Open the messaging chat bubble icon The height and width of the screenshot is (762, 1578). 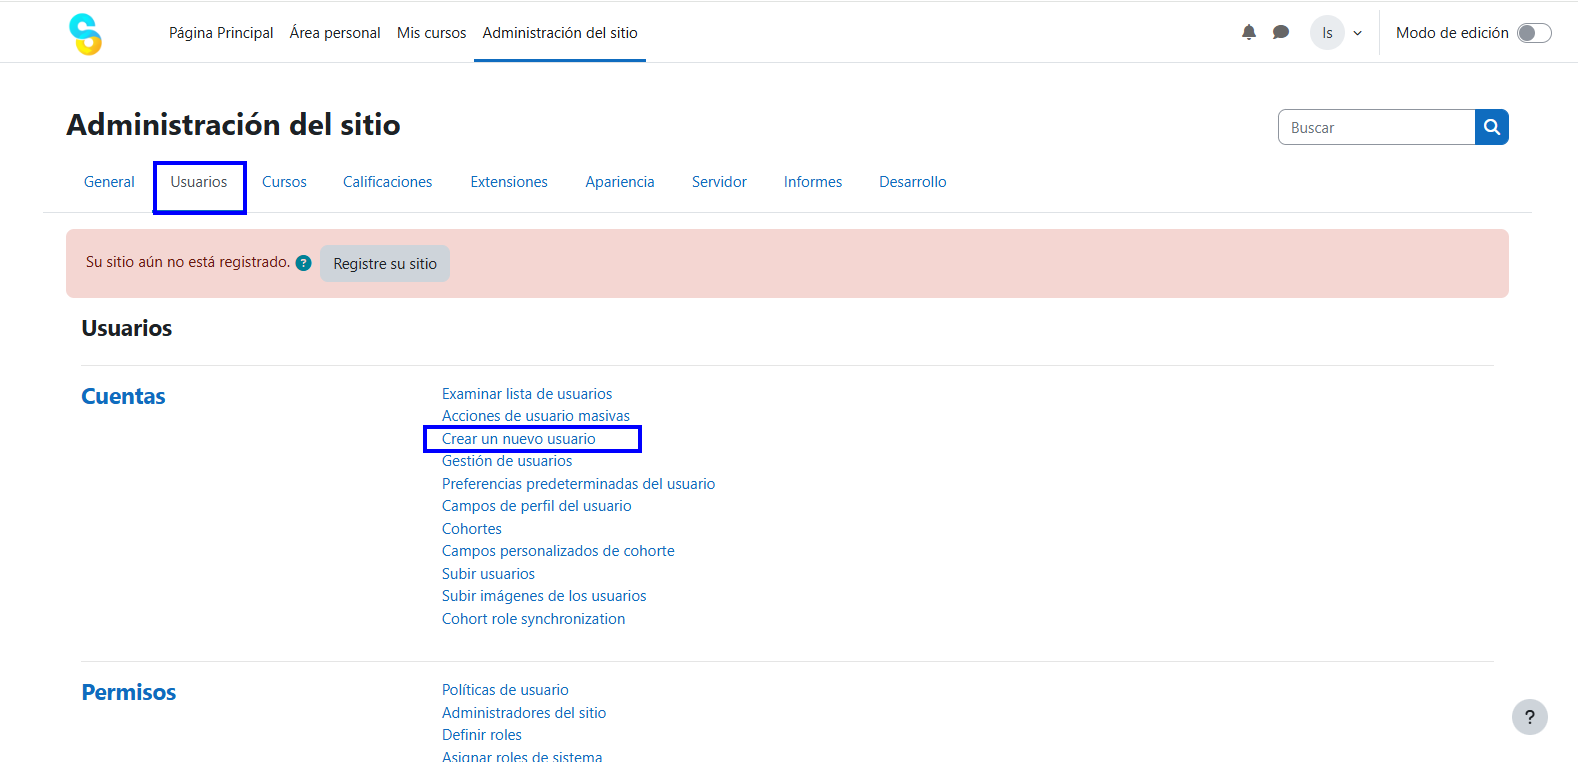(1280, 32)
